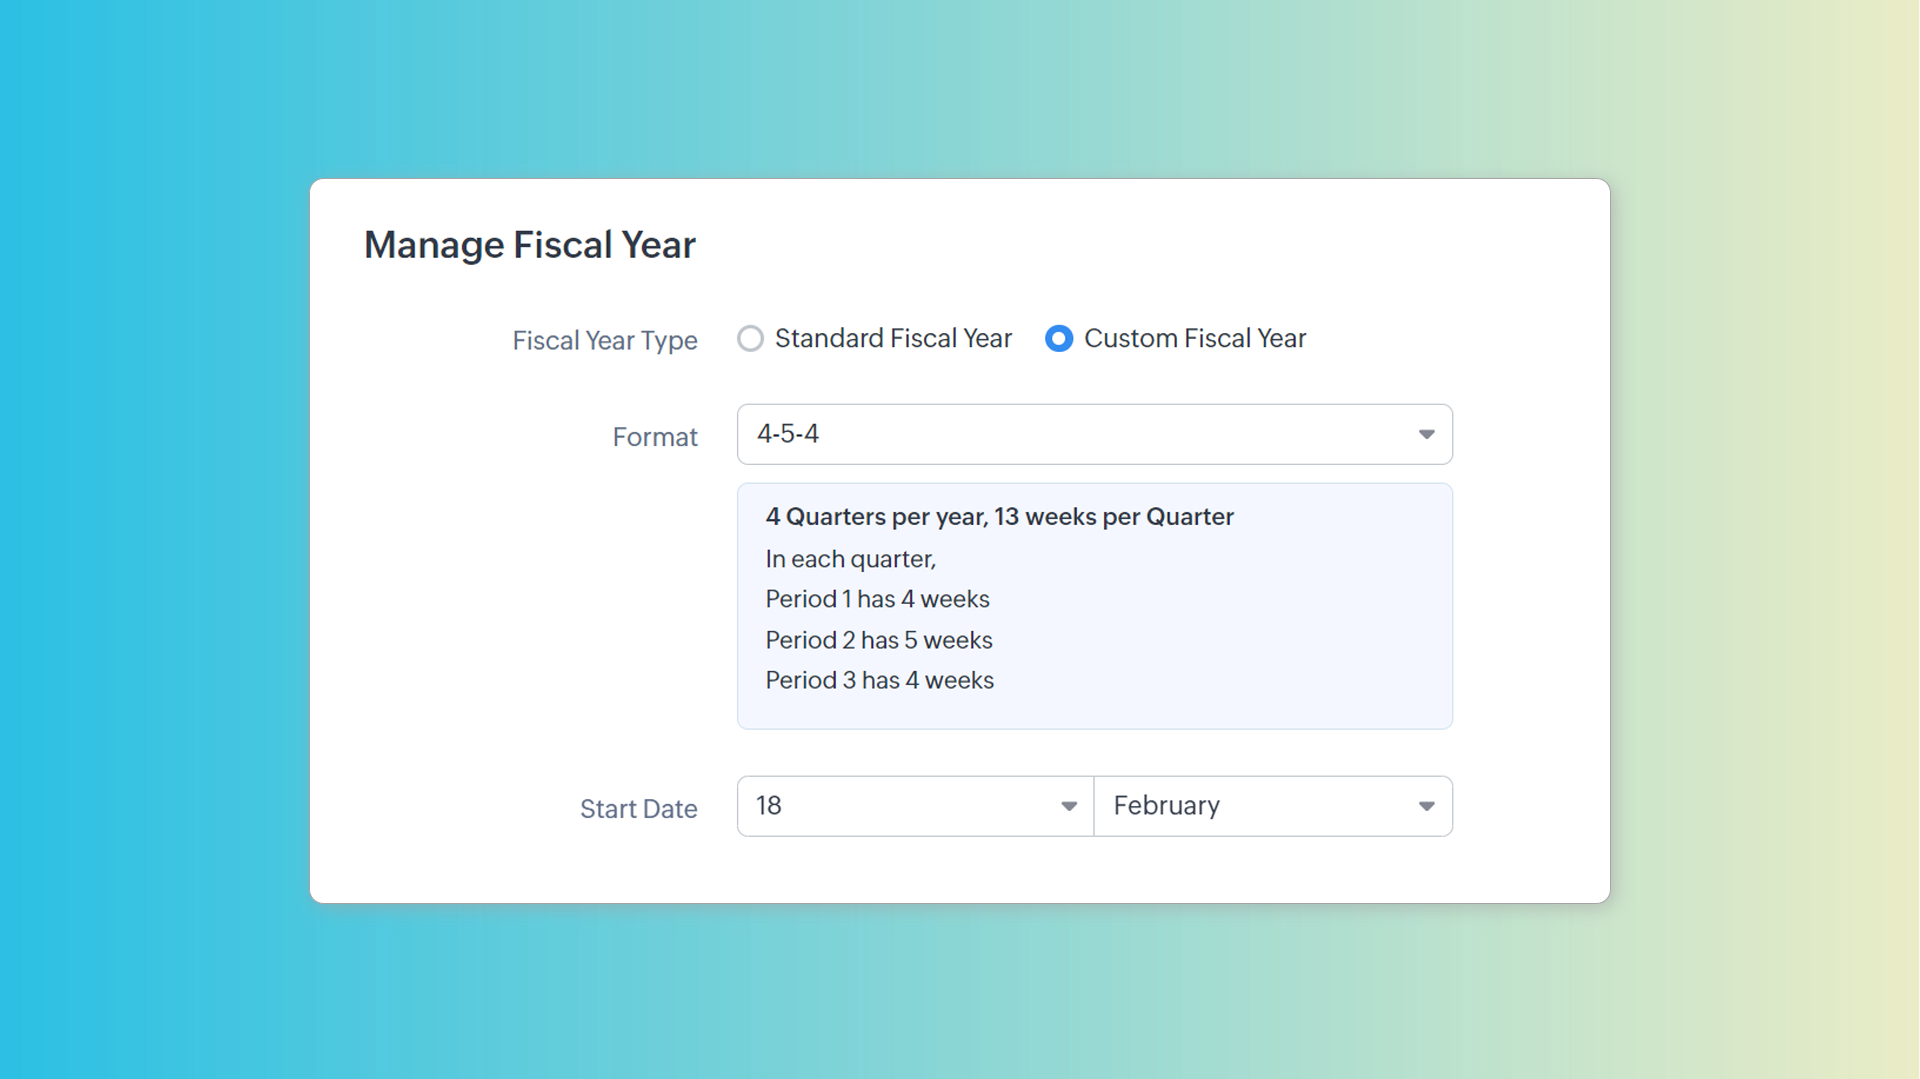Click the arrow icon on February dropdown
The image size is (1920, 1079).
pyautogui.click(x=1426, y=806)
